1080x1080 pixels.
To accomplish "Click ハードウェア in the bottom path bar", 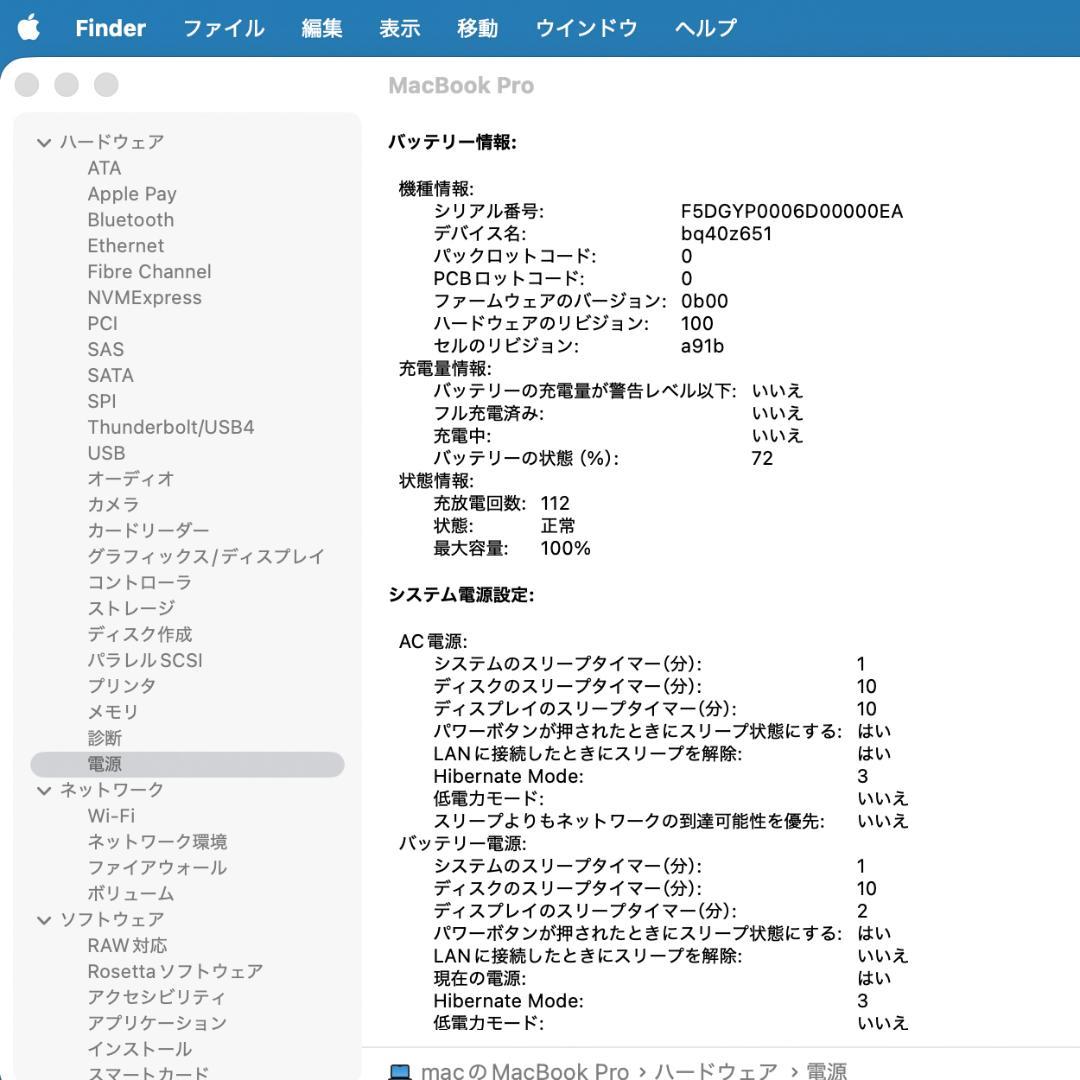I will click(x=716, y=1072).
